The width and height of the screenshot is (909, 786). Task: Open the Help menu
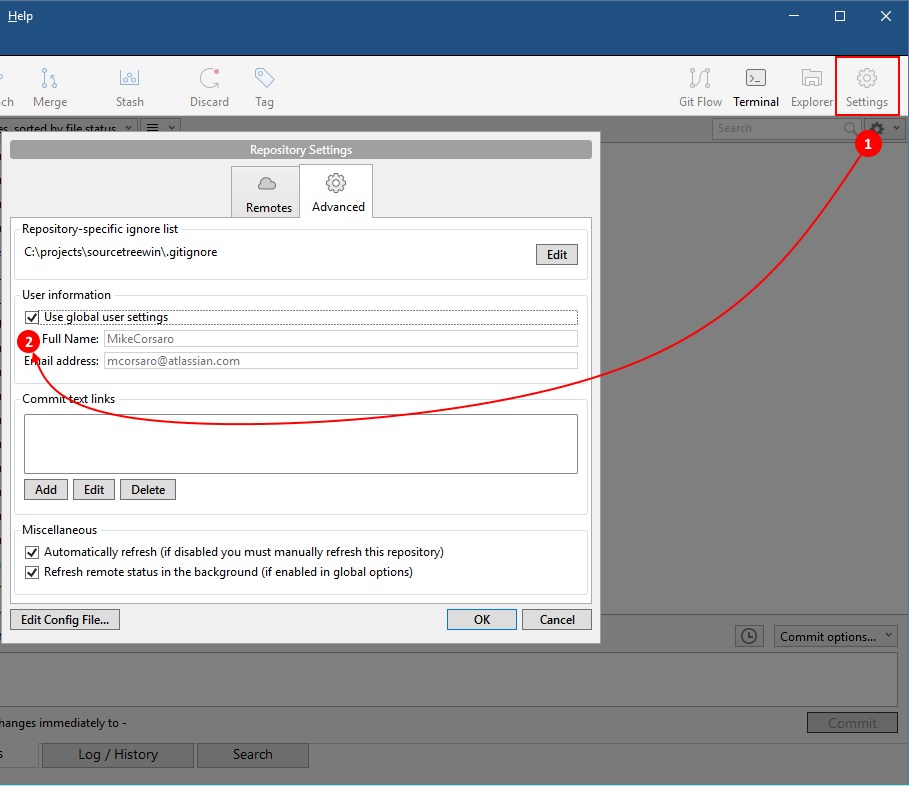20,16
